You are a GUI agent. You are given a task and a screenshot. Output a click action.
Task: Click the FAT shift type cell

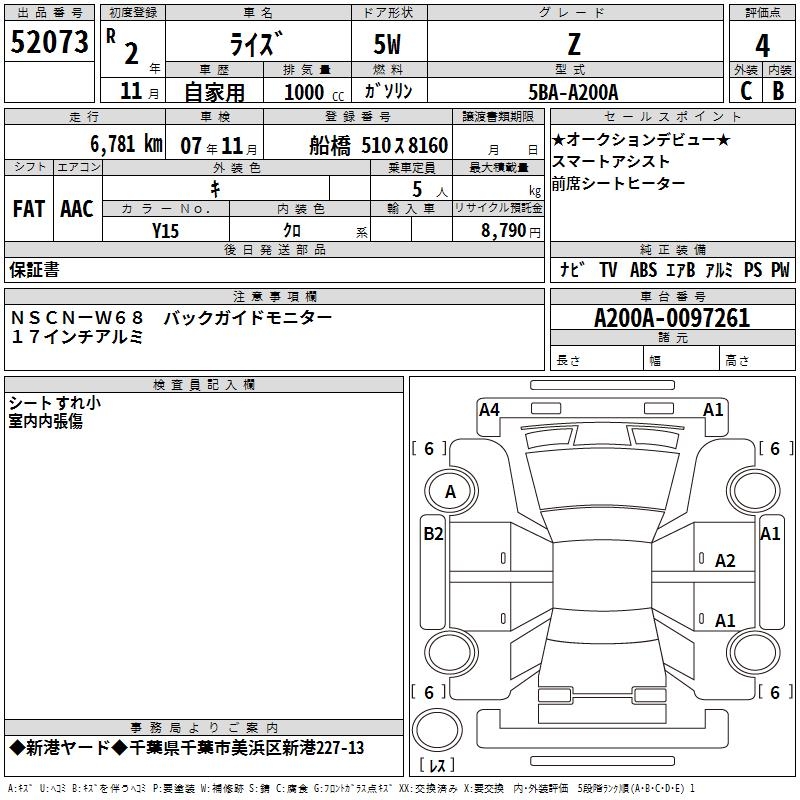[29, 208]
